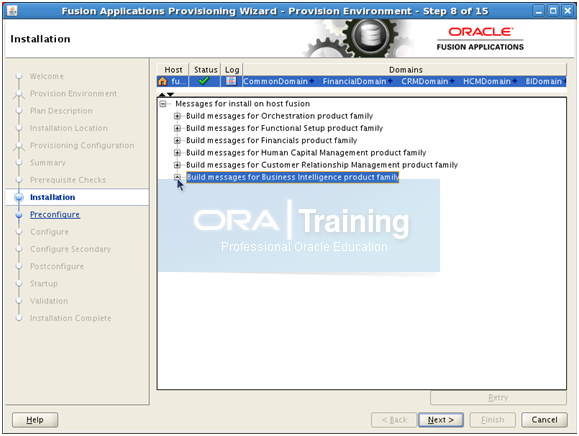Expand Orchestration product family messages
The height and width of the screenshot is (436, 579).
click(x=177, y=116)
